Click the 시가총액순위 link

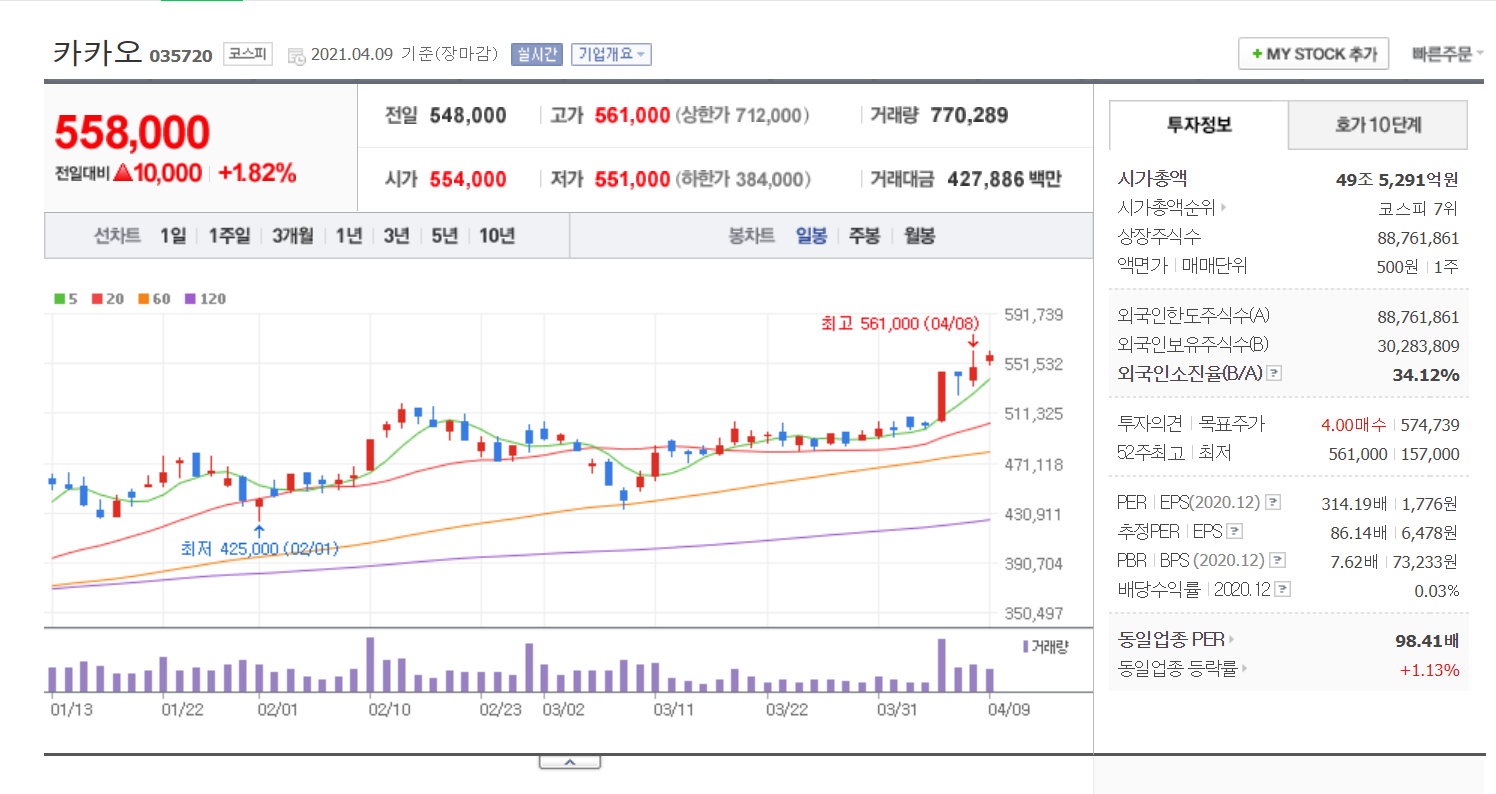tap(1166, 209)
